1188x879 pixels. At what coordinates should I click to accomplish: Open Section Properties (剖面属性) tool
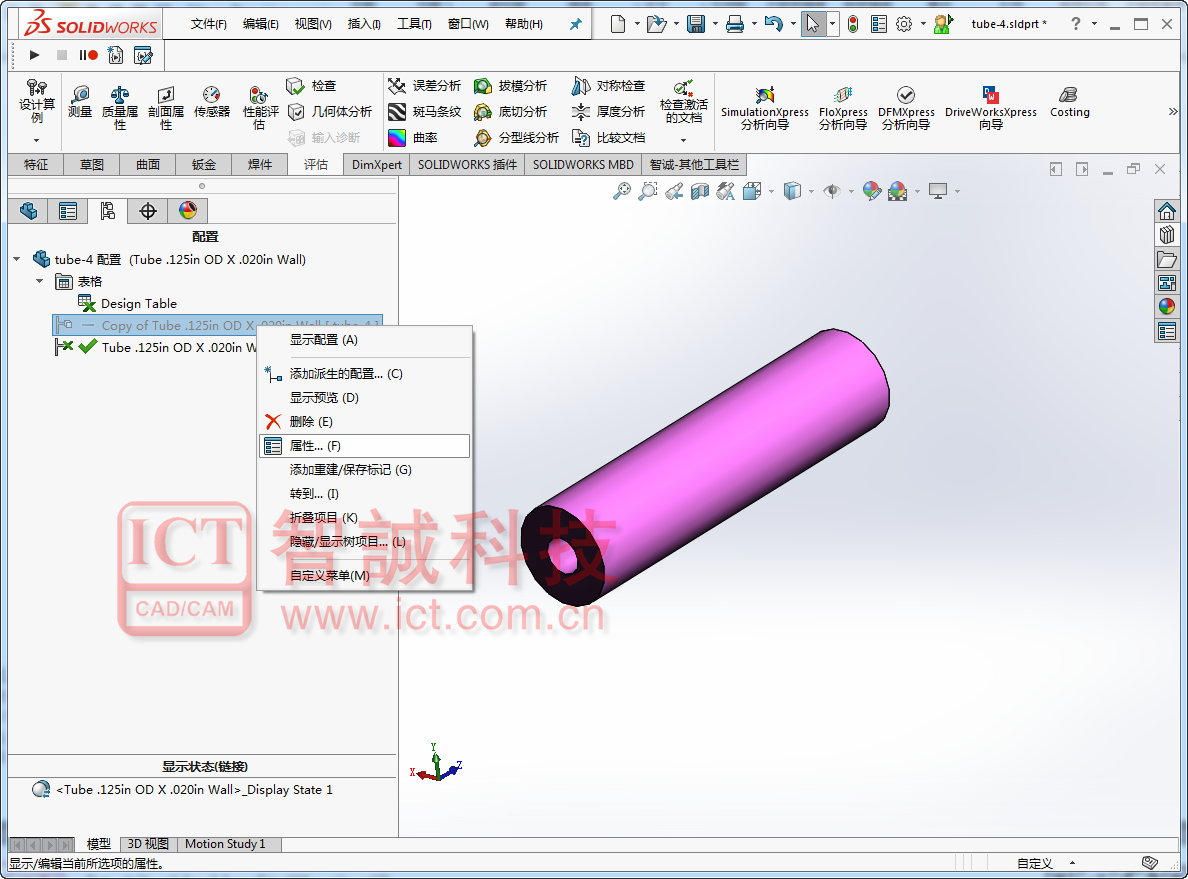pyautogui.click(x=166, y=108)
